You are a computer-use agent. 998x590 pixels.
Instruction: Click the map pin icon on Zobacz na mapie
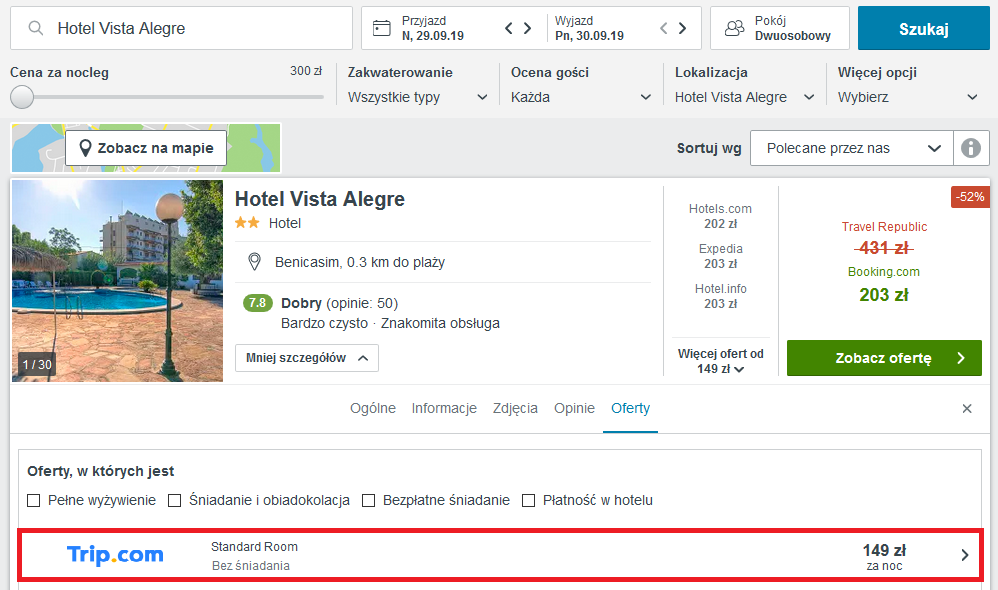tap(85, 148)
